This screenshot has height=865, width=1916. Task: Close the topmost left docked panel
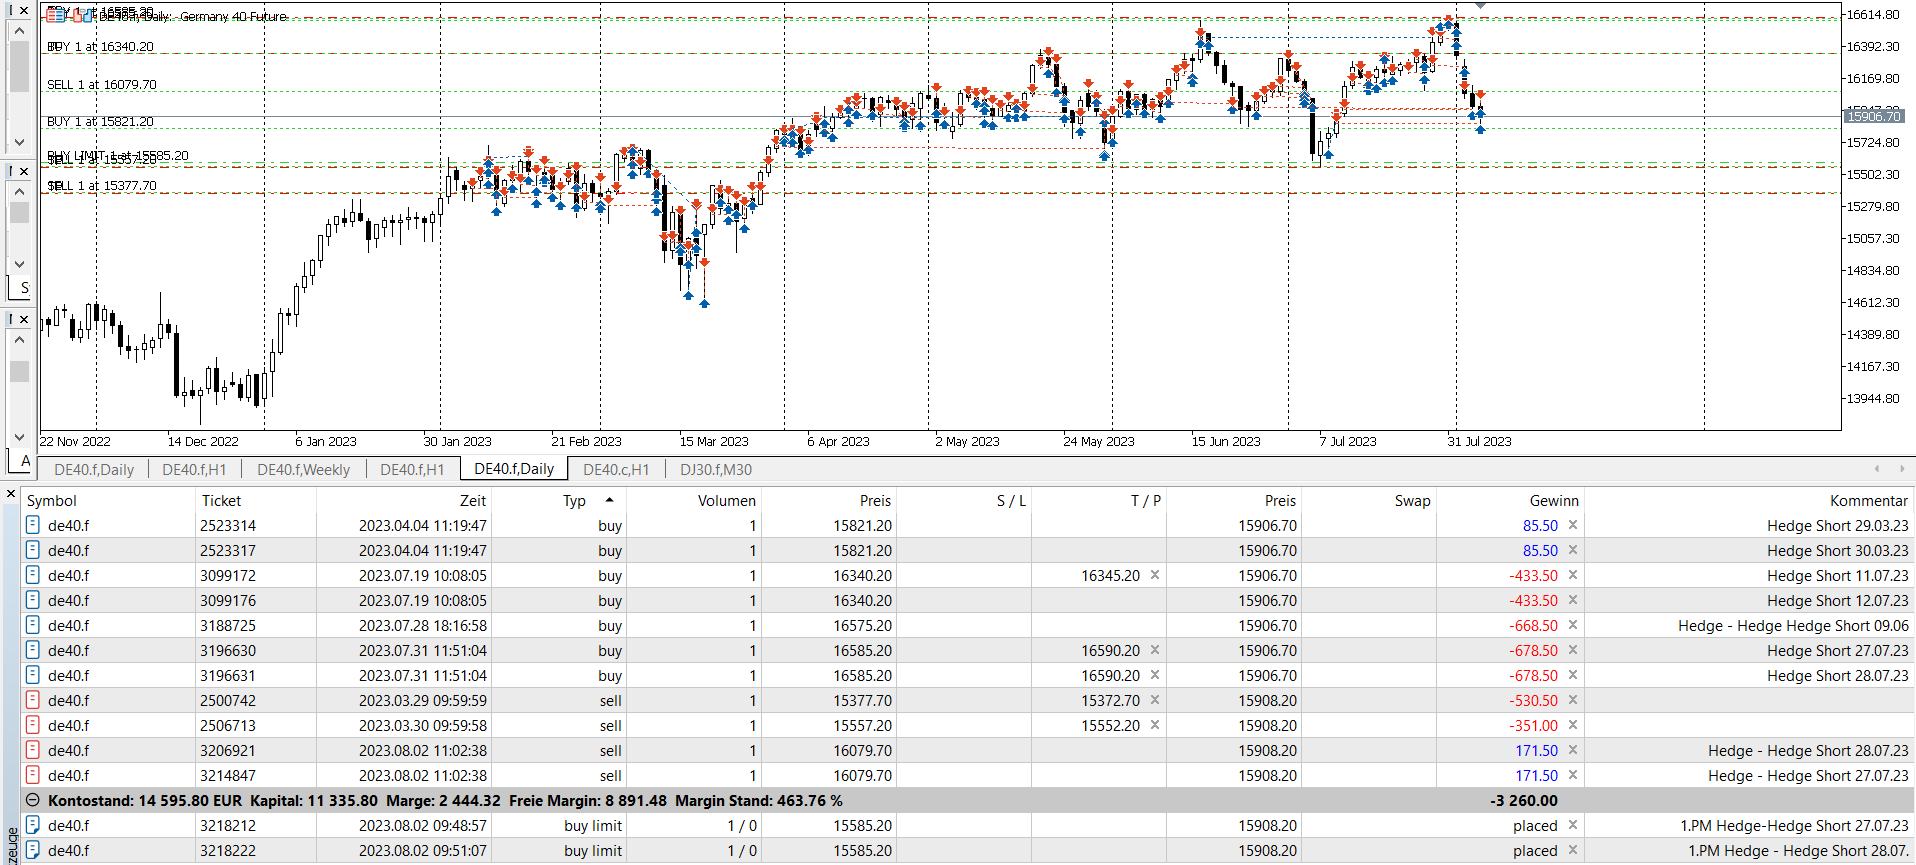[24, 10]
